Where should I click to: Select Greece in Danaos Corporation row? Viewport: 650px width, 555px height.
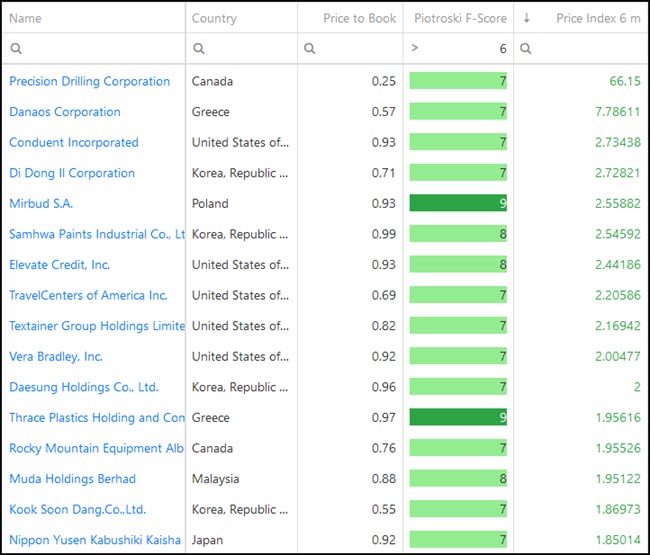[x=211, y=112]
